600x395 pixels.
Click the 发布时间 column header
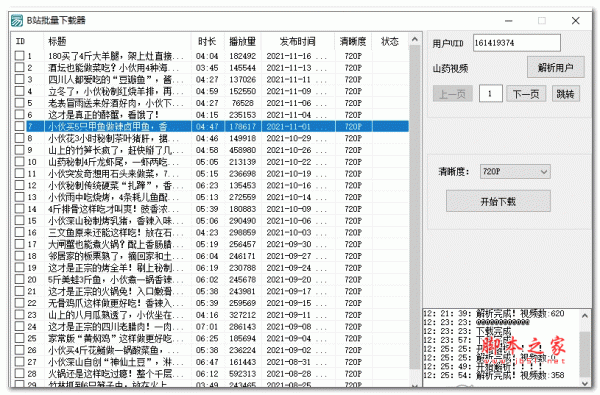pyautogui.click(x=298, y=41)
